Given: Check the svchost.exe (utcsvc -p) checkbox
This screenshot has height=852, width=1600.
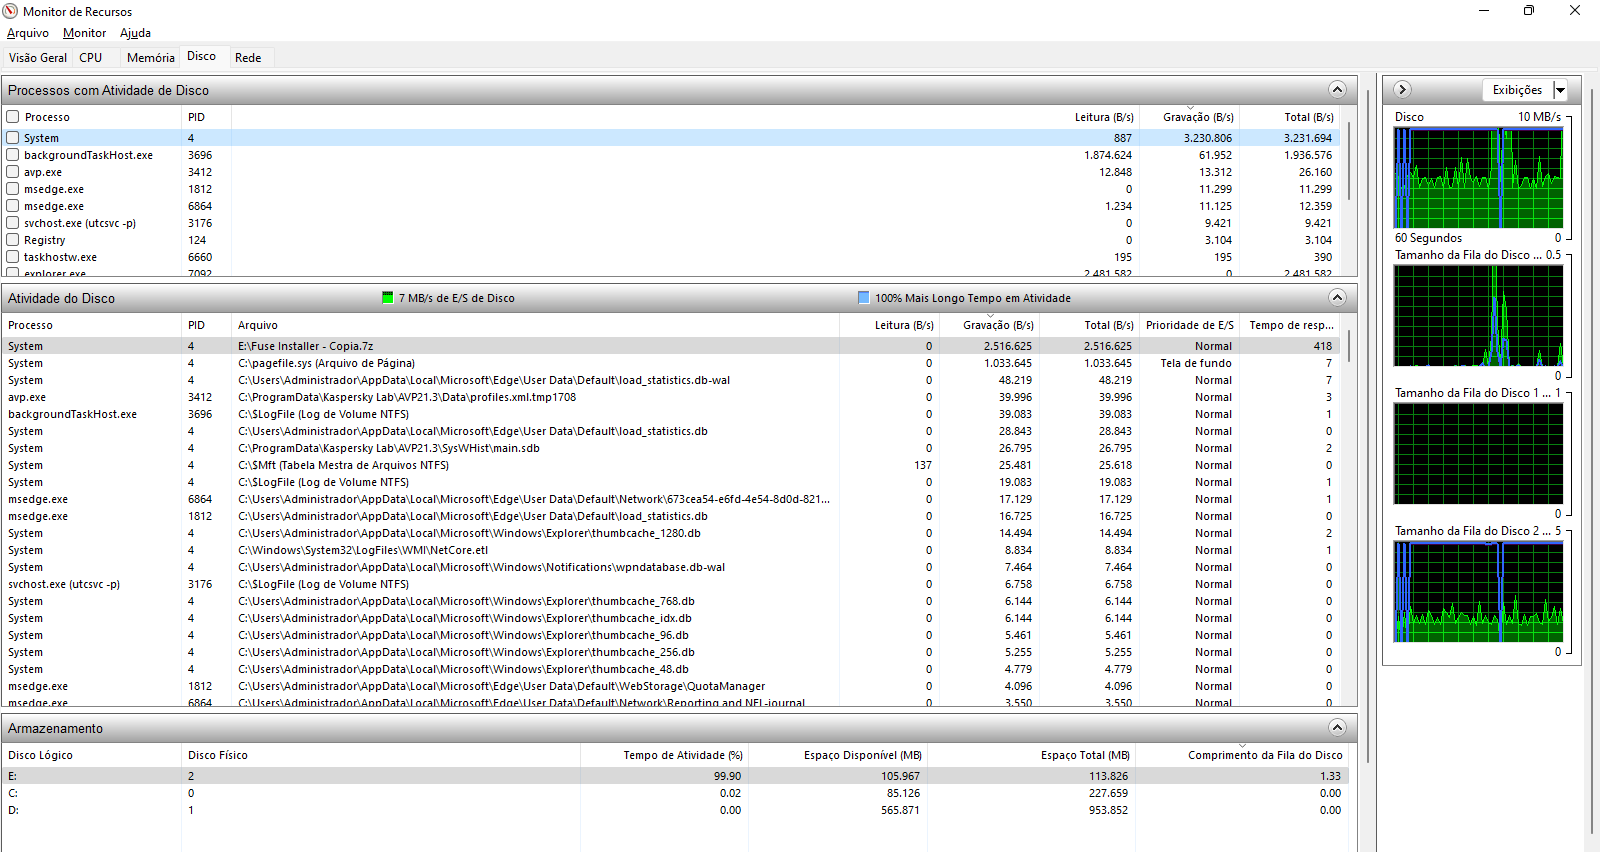Looking at the screenshot, I should pyautogui.click(x=13, y=223).
